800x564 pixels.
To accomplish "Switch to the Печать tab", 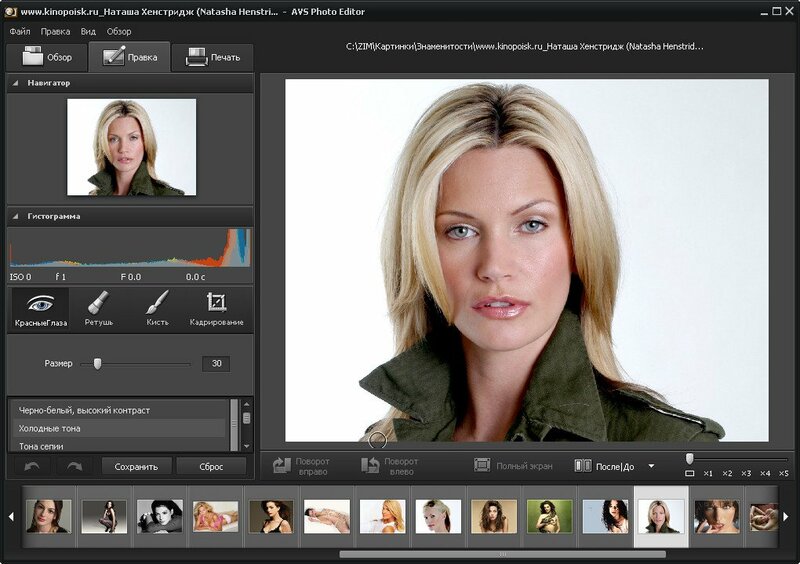I will pyautogui.click(x=212, y=57).
